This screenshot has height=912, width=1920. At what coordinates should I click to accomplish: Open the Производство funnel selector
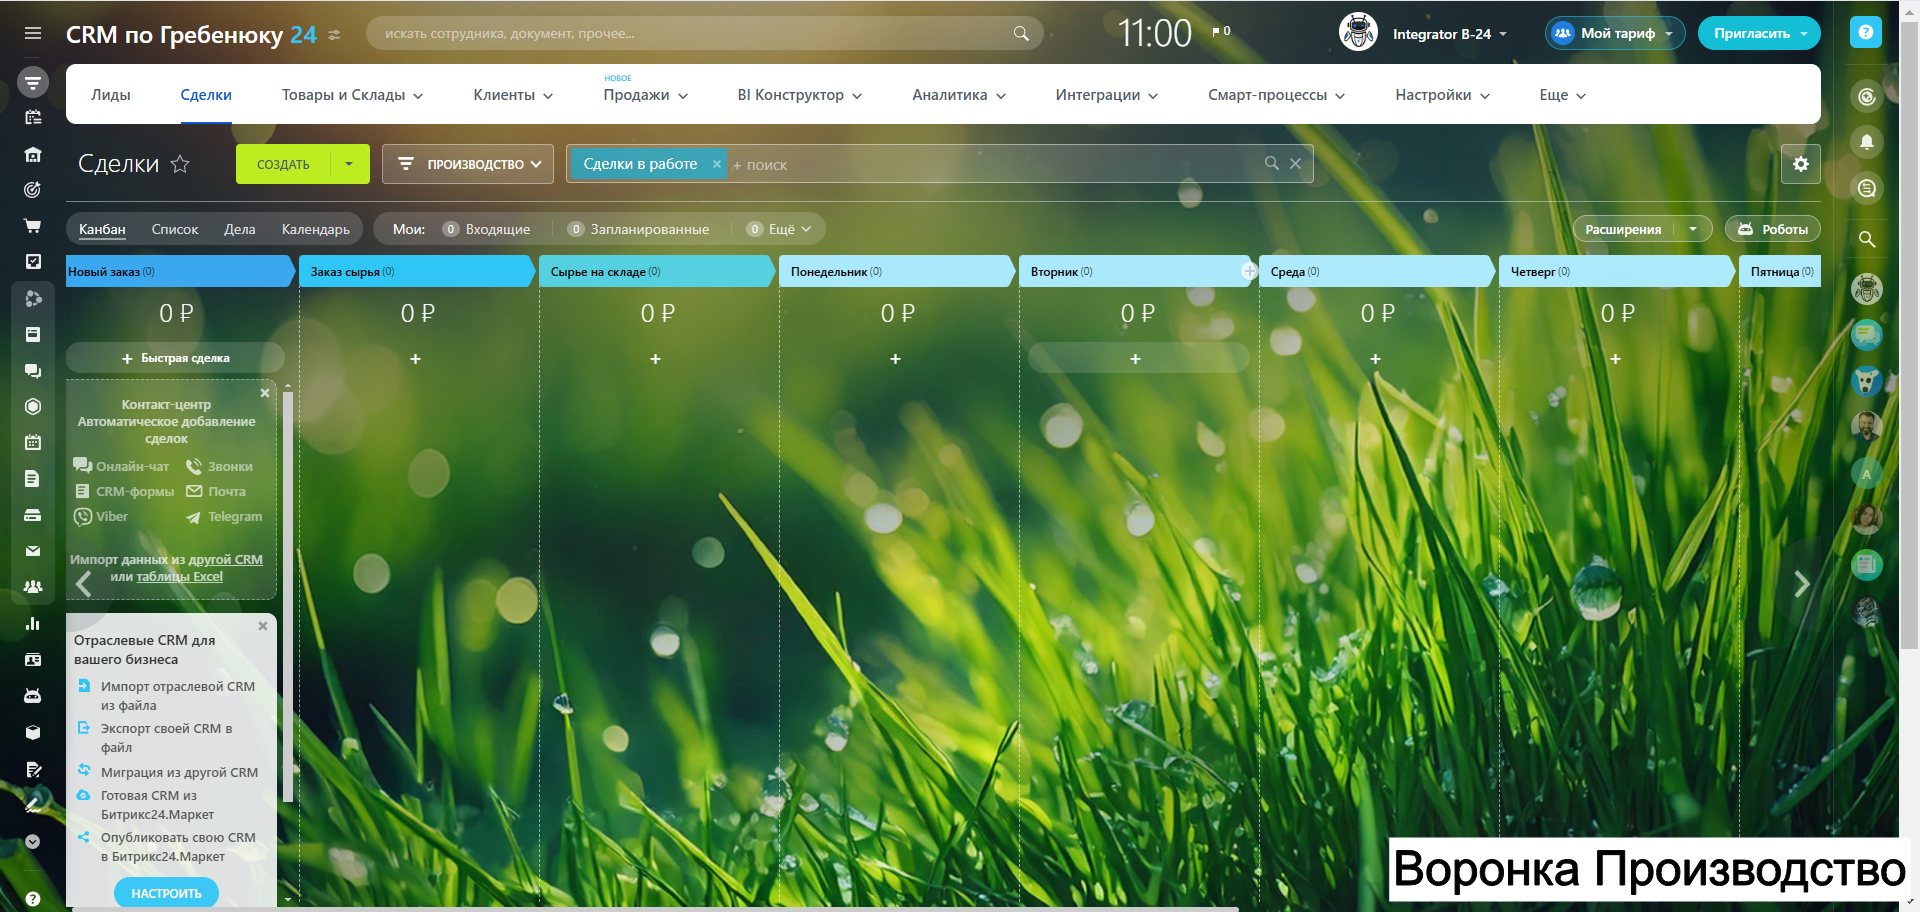point(468,164)
